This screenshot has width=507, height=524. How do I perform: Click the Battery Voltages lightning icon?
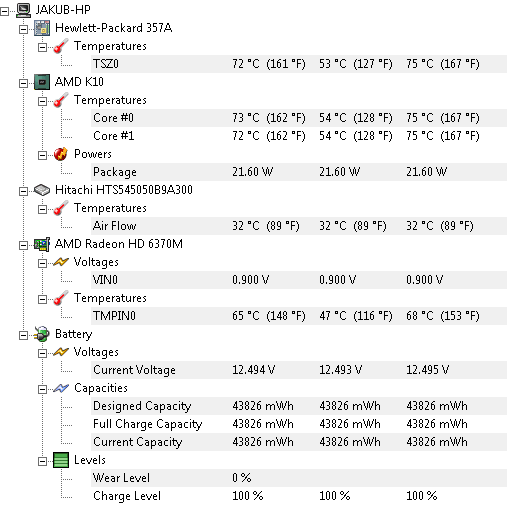click(61, 352)
